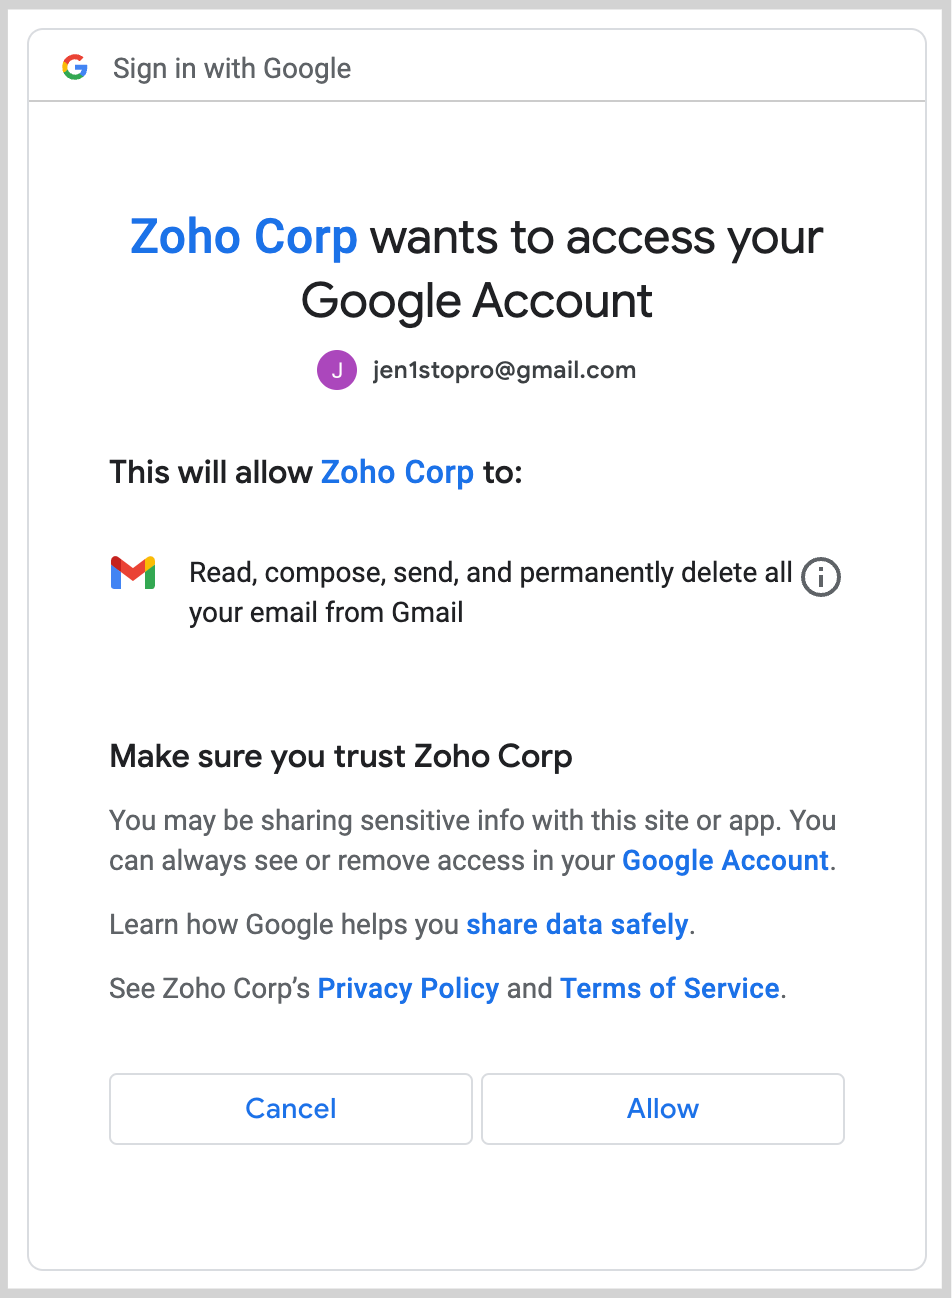Click the "Learn how Google helps you" text

pyautogui.click(x=284, y=924)
